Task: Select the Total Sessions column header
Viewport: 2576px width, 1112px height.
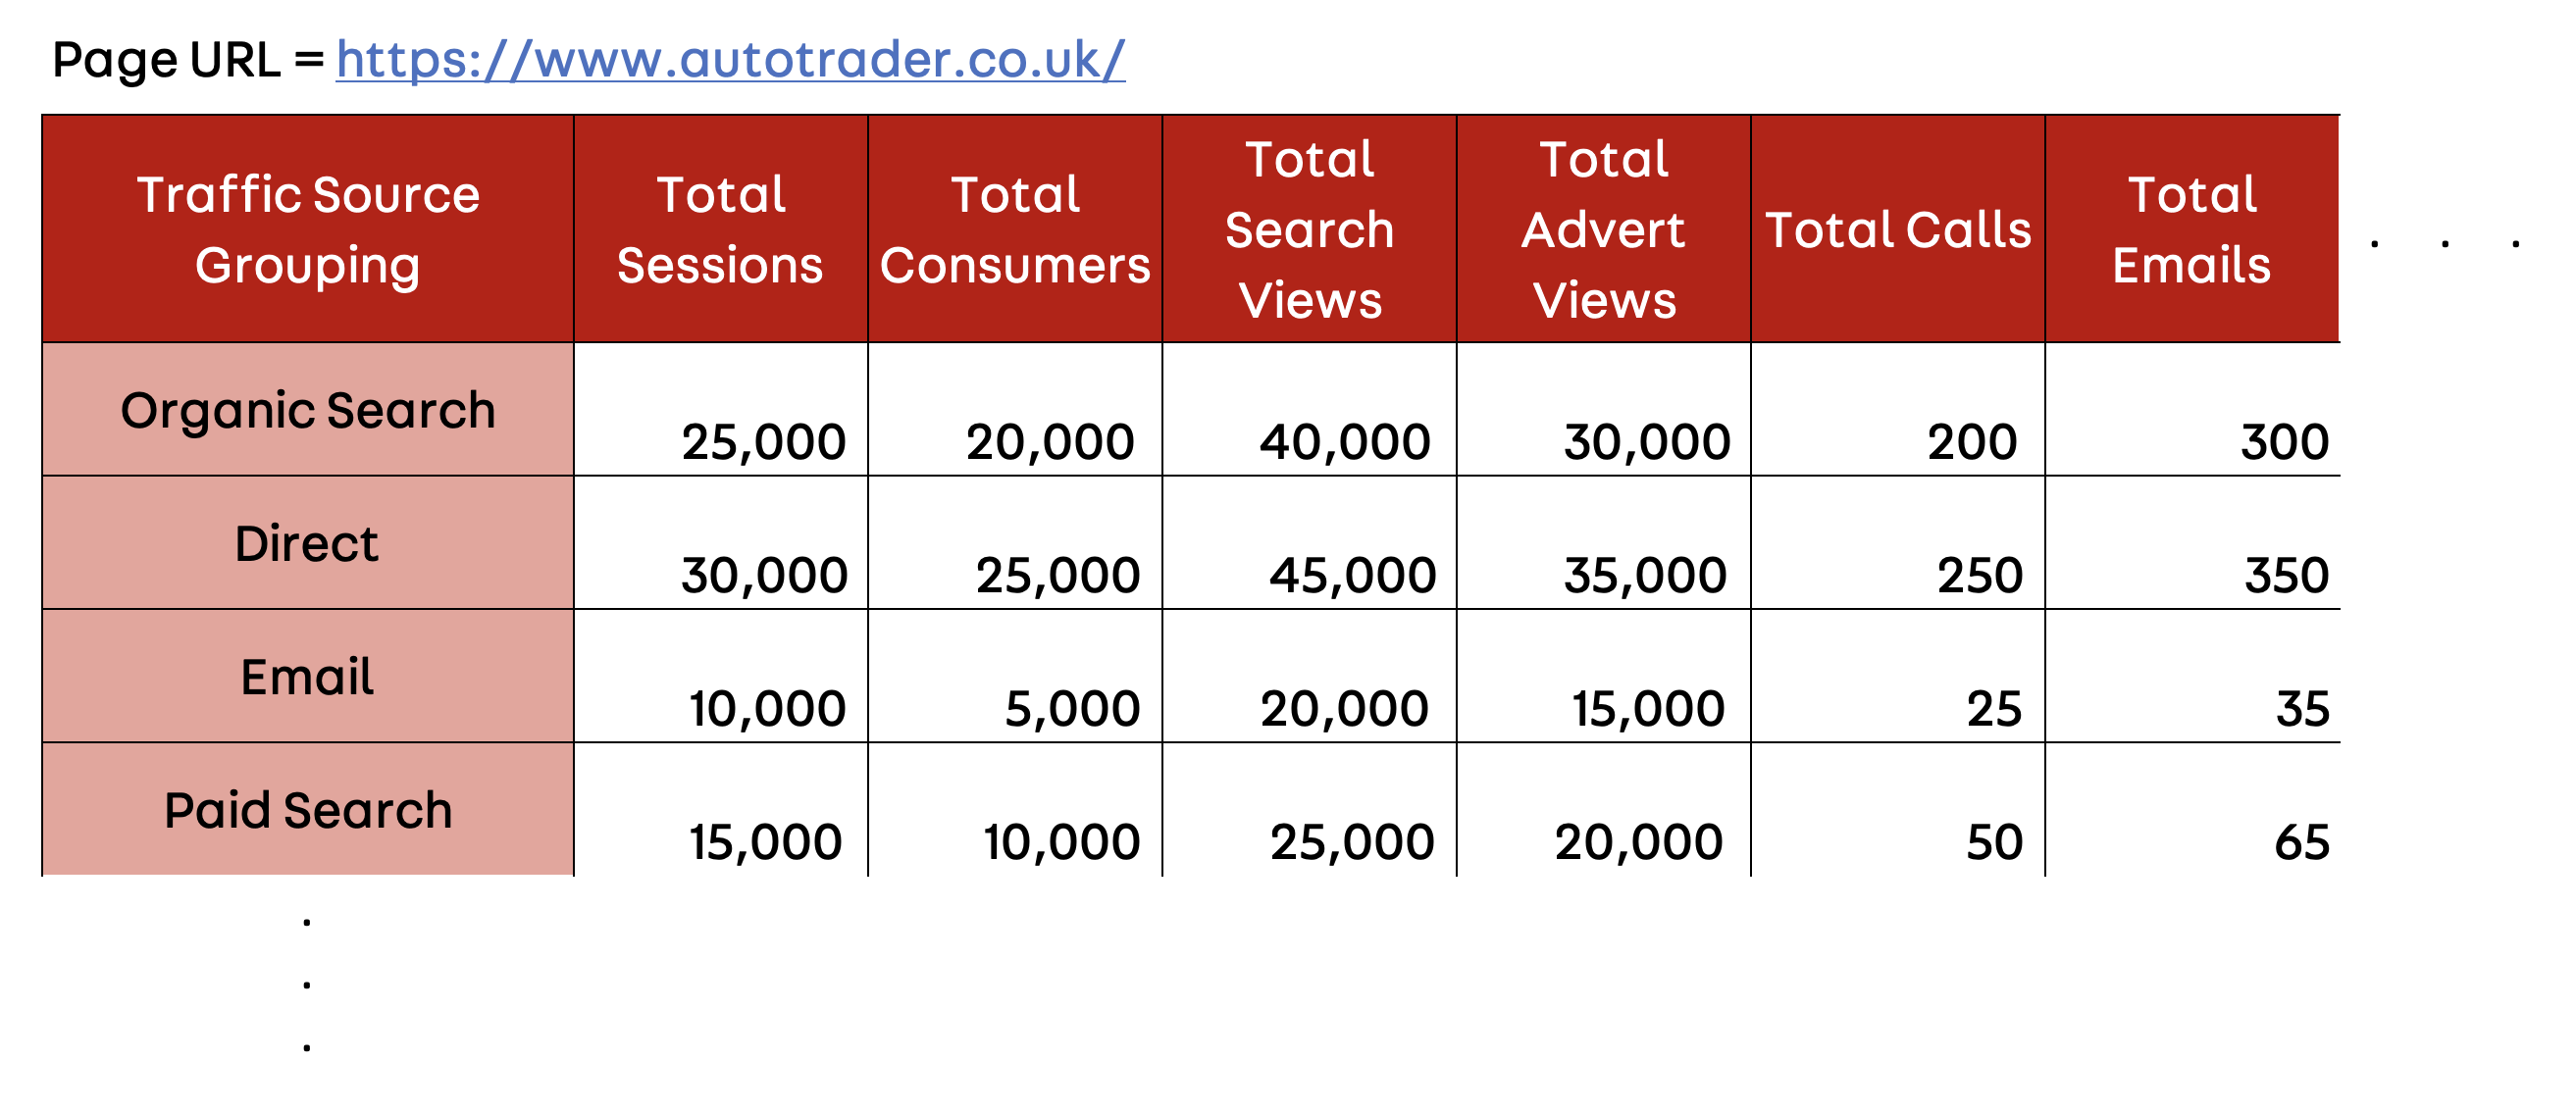Action: 721,229
